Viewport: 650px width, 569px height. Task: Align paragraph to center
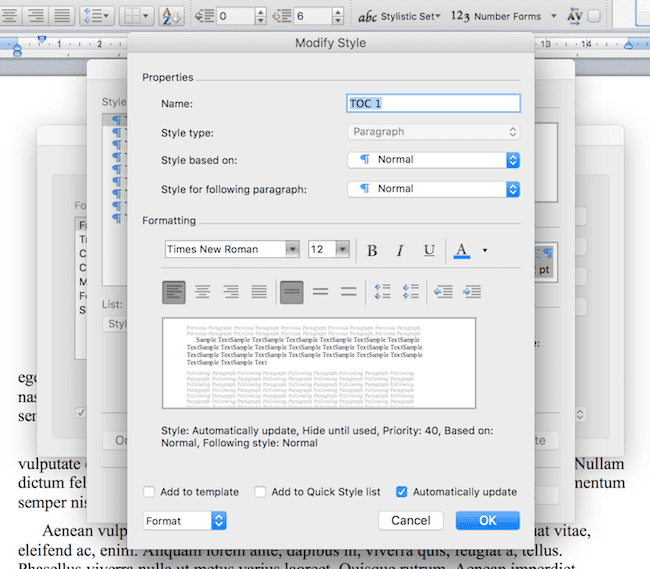(202, 291)
